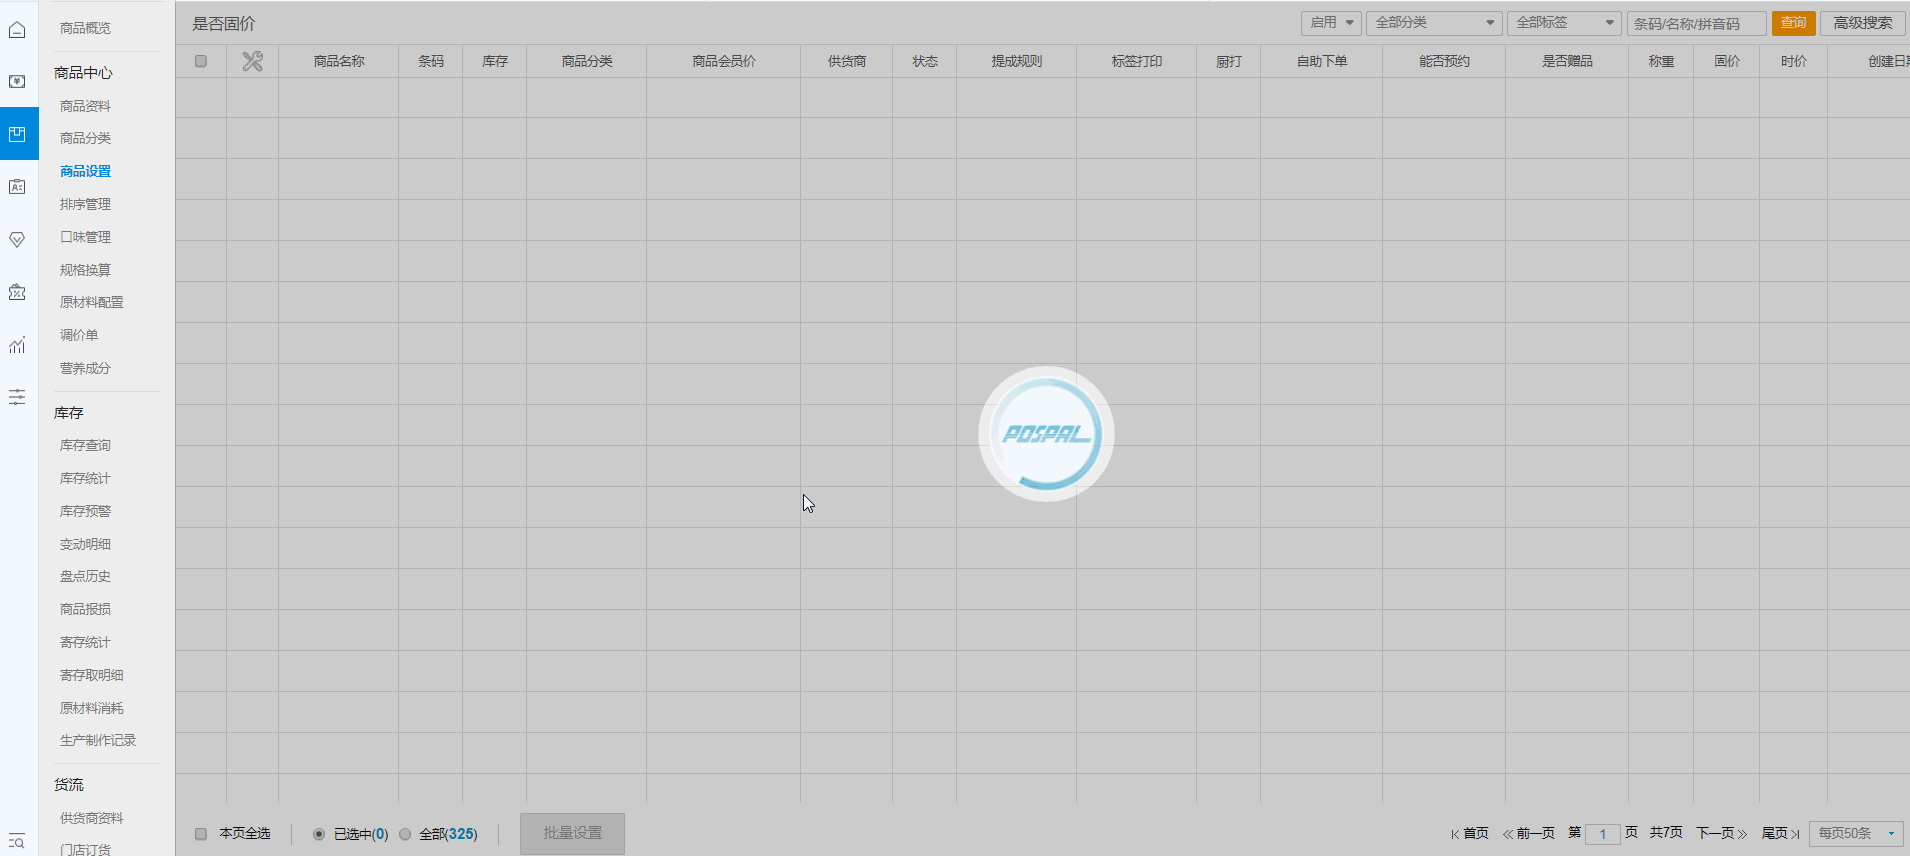Click the wrench tools column icon
This screenshot has width=1910, height=856.
click(x=252, y=62)
